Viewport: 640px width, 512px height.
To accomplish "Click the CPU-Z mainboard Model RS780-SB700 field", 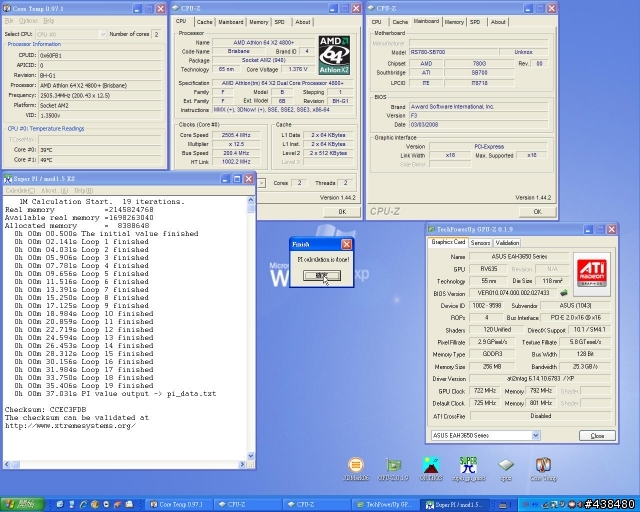I will (453, 52).
